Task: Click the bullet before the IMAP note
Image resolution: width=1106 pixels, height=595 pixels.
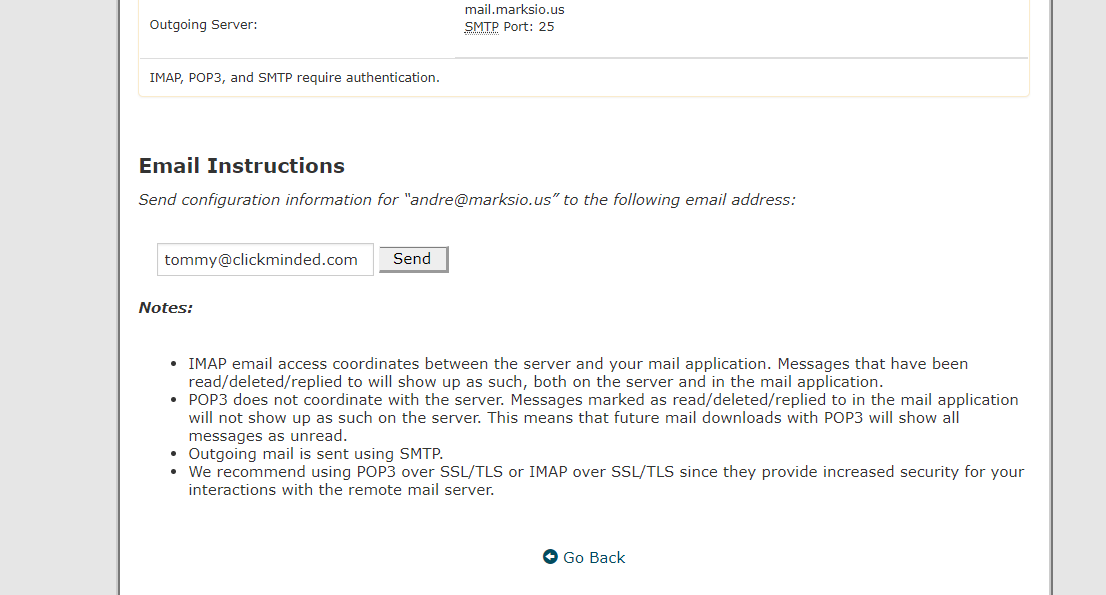Action: (176, 364)
